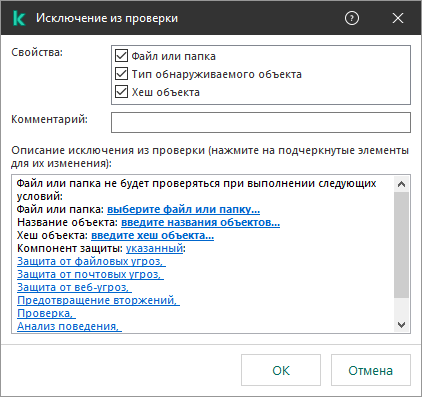The height and width of the screenshot is (397, 422).
Task: Change protection component via "указанный" link
Action: (154, 248)
